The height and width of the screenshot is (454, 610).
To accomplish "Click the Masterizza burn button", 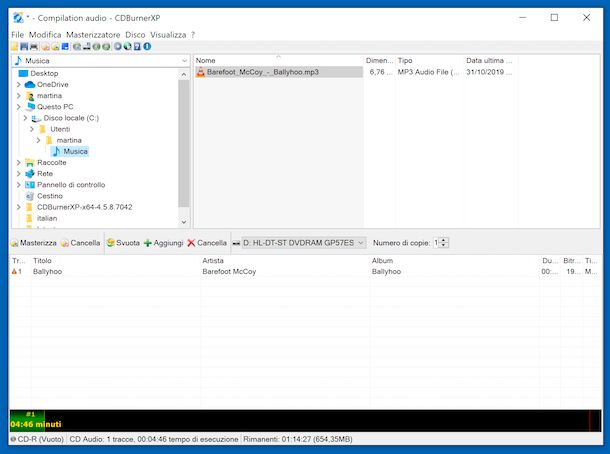I will (x=33, y=243).
